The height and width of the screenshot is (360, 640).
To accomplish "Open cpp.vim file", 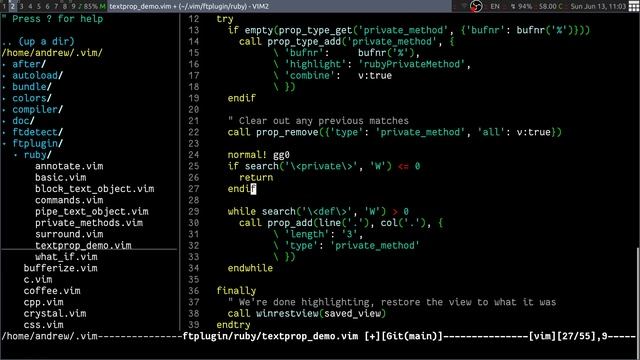I will coord(43,302).
